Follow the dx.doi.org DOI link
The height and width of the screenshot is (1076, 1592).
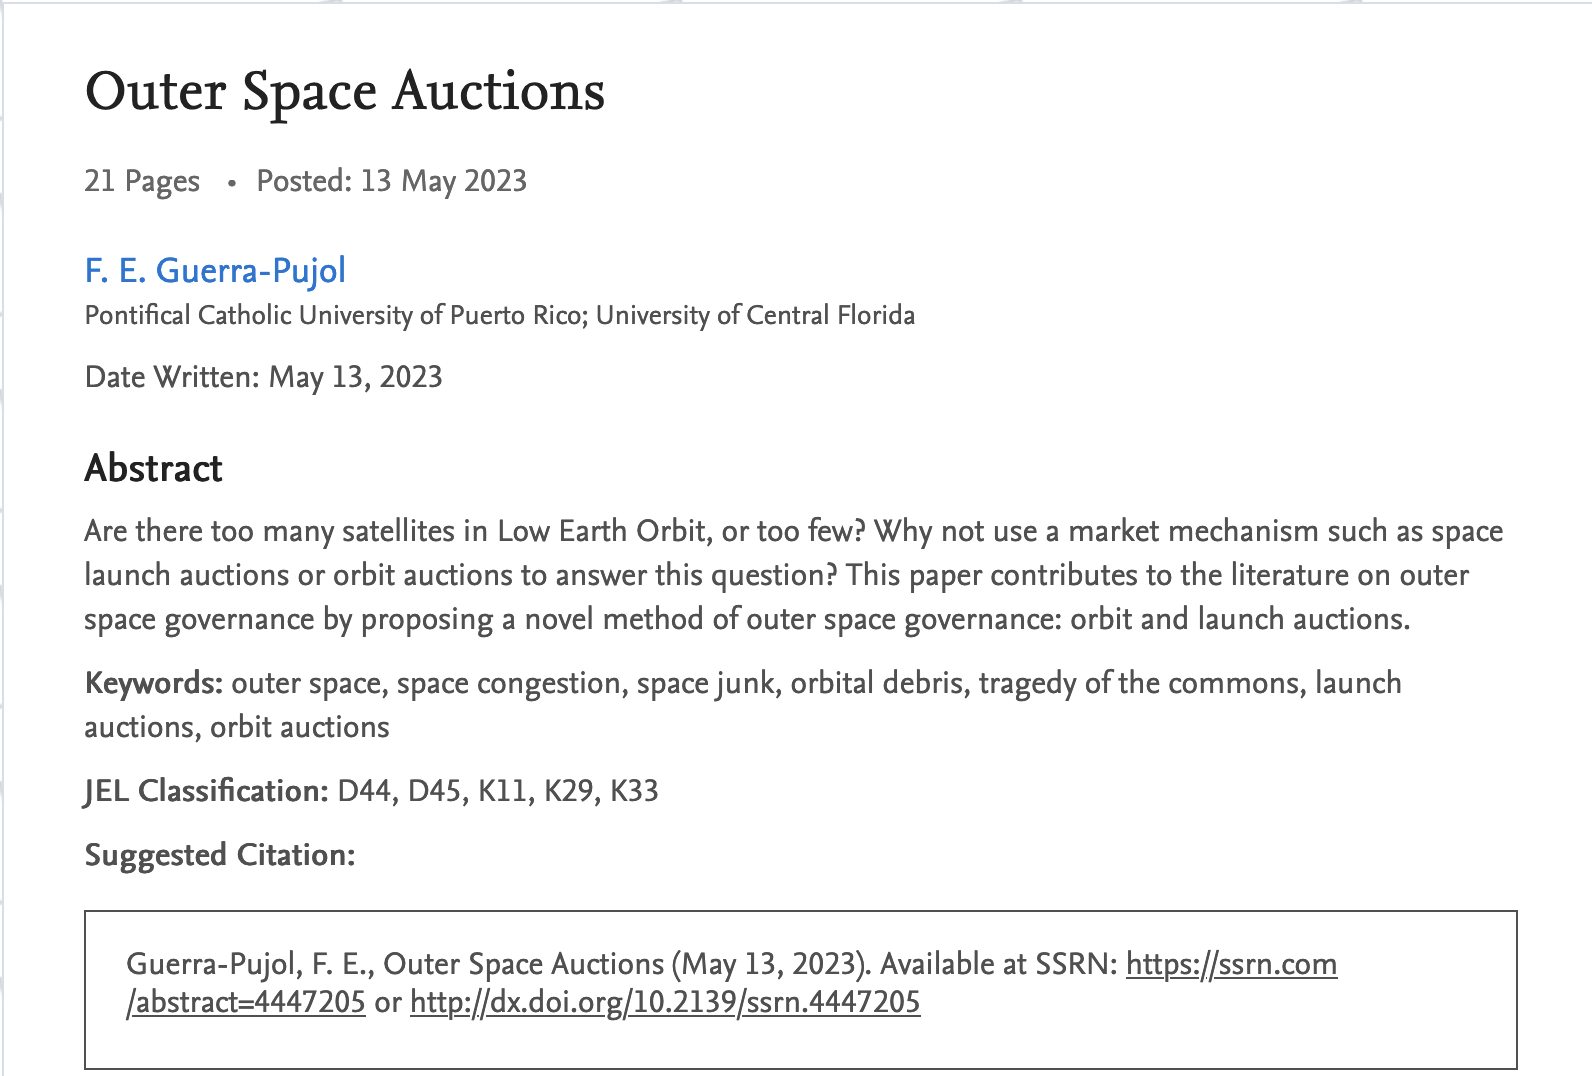click(664, 1002)
